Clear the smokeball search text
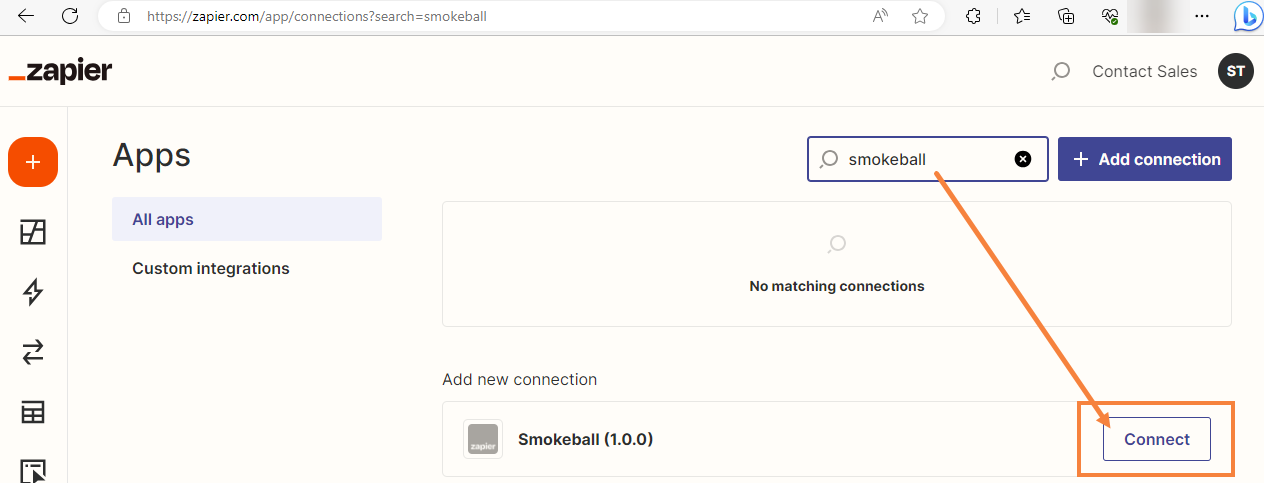1264x483 pixels. point(1023,159)
